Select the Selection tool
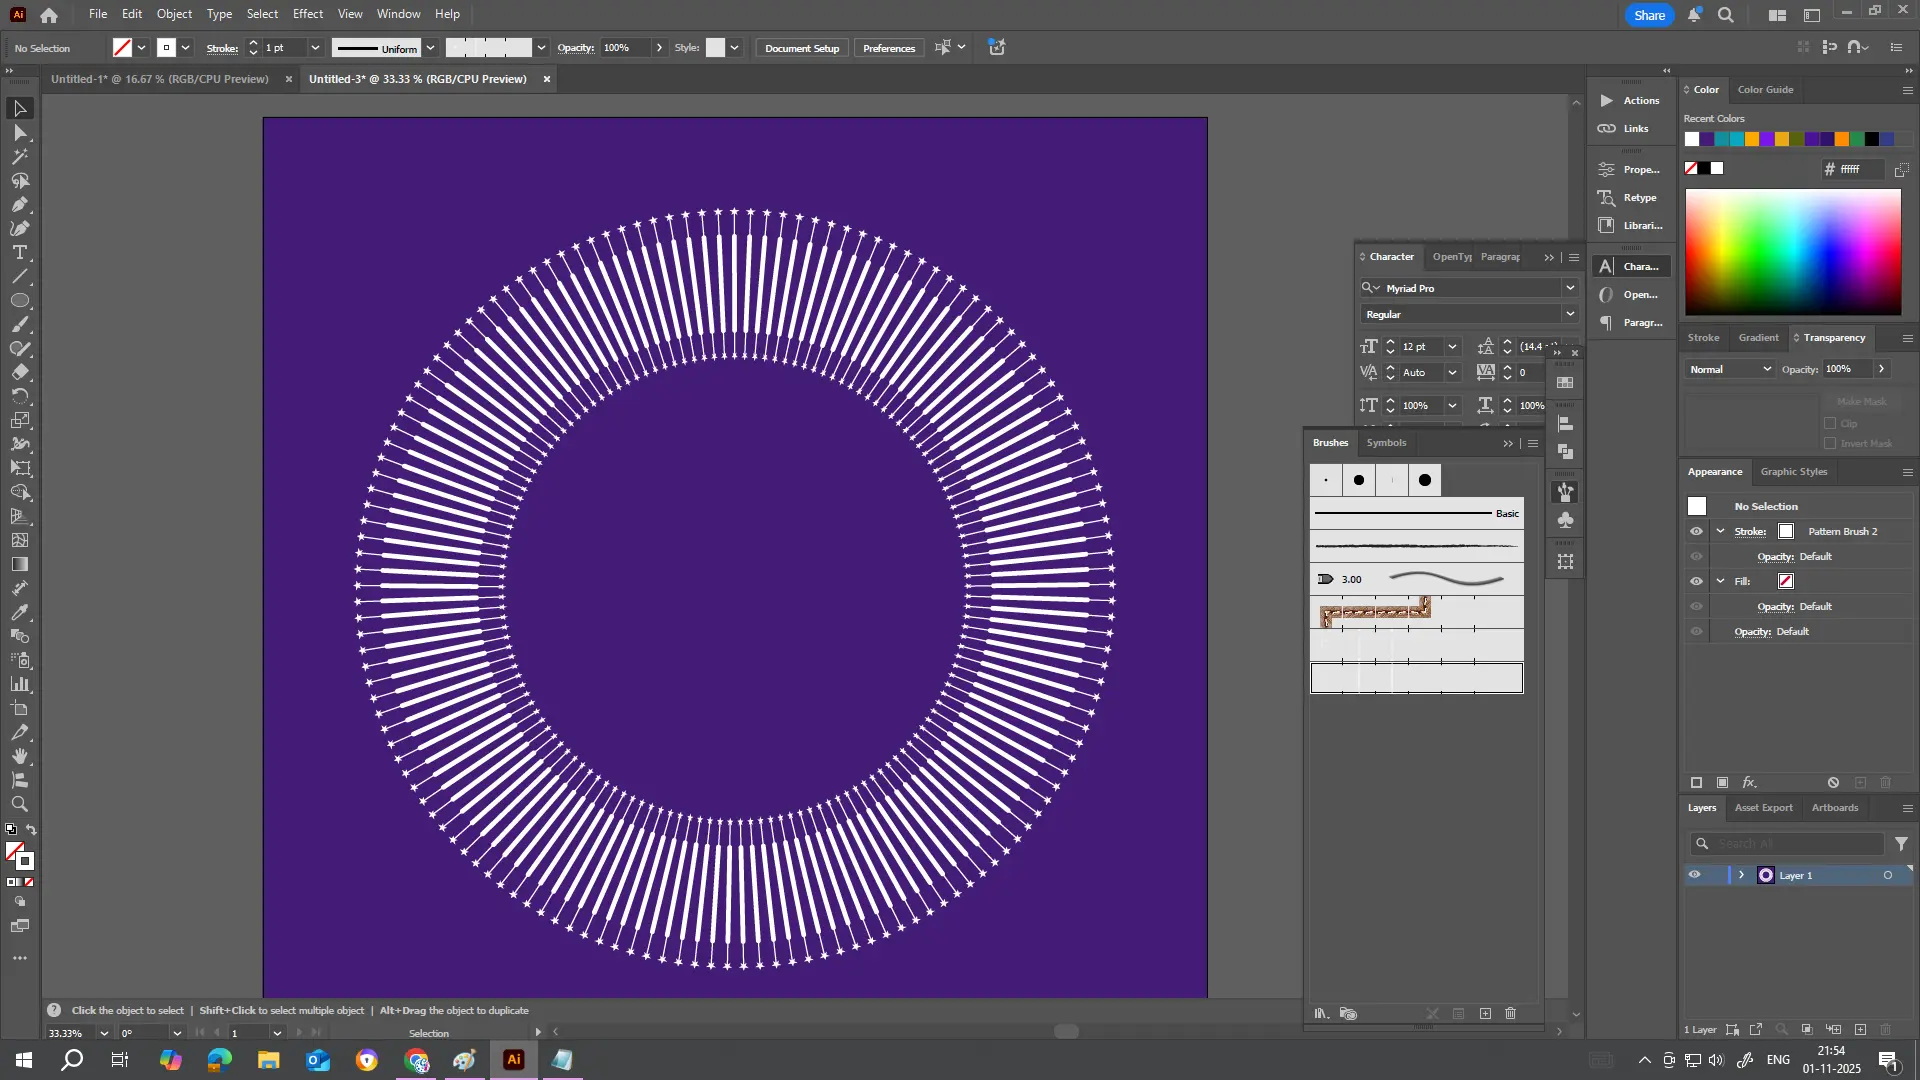 19,108
